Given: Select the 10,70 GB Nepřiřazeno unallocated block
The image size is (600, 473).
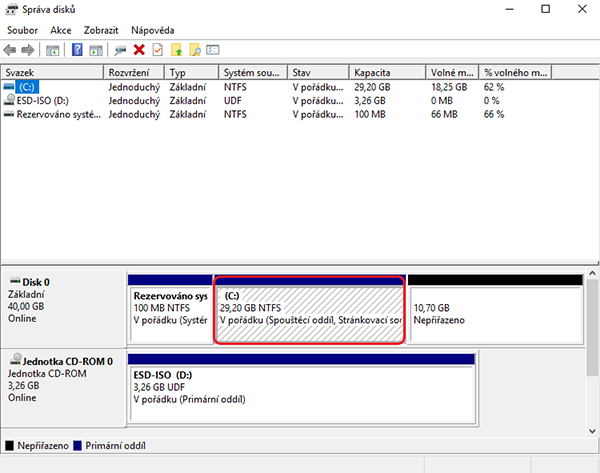Looking at the screenshot, I should (x=494, y=313).
